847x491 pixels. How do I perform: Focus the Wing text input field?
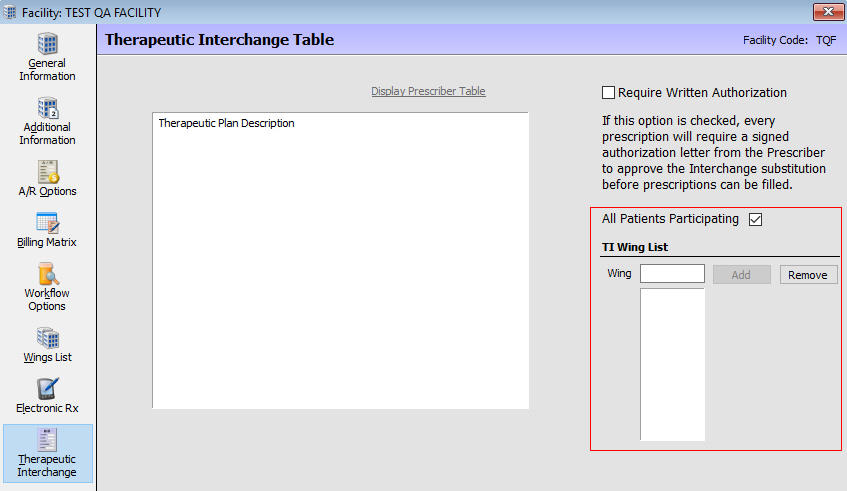point(672,274)
